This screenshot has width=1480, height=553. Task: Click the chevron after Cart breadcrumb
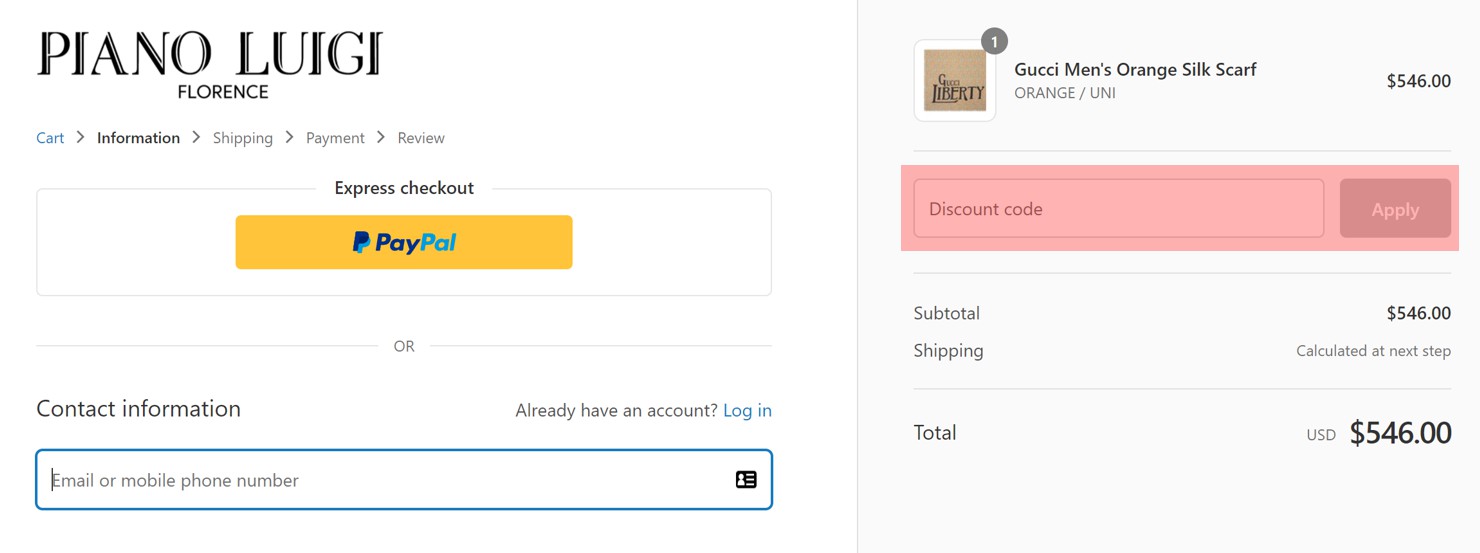click(x=81, y=137)
